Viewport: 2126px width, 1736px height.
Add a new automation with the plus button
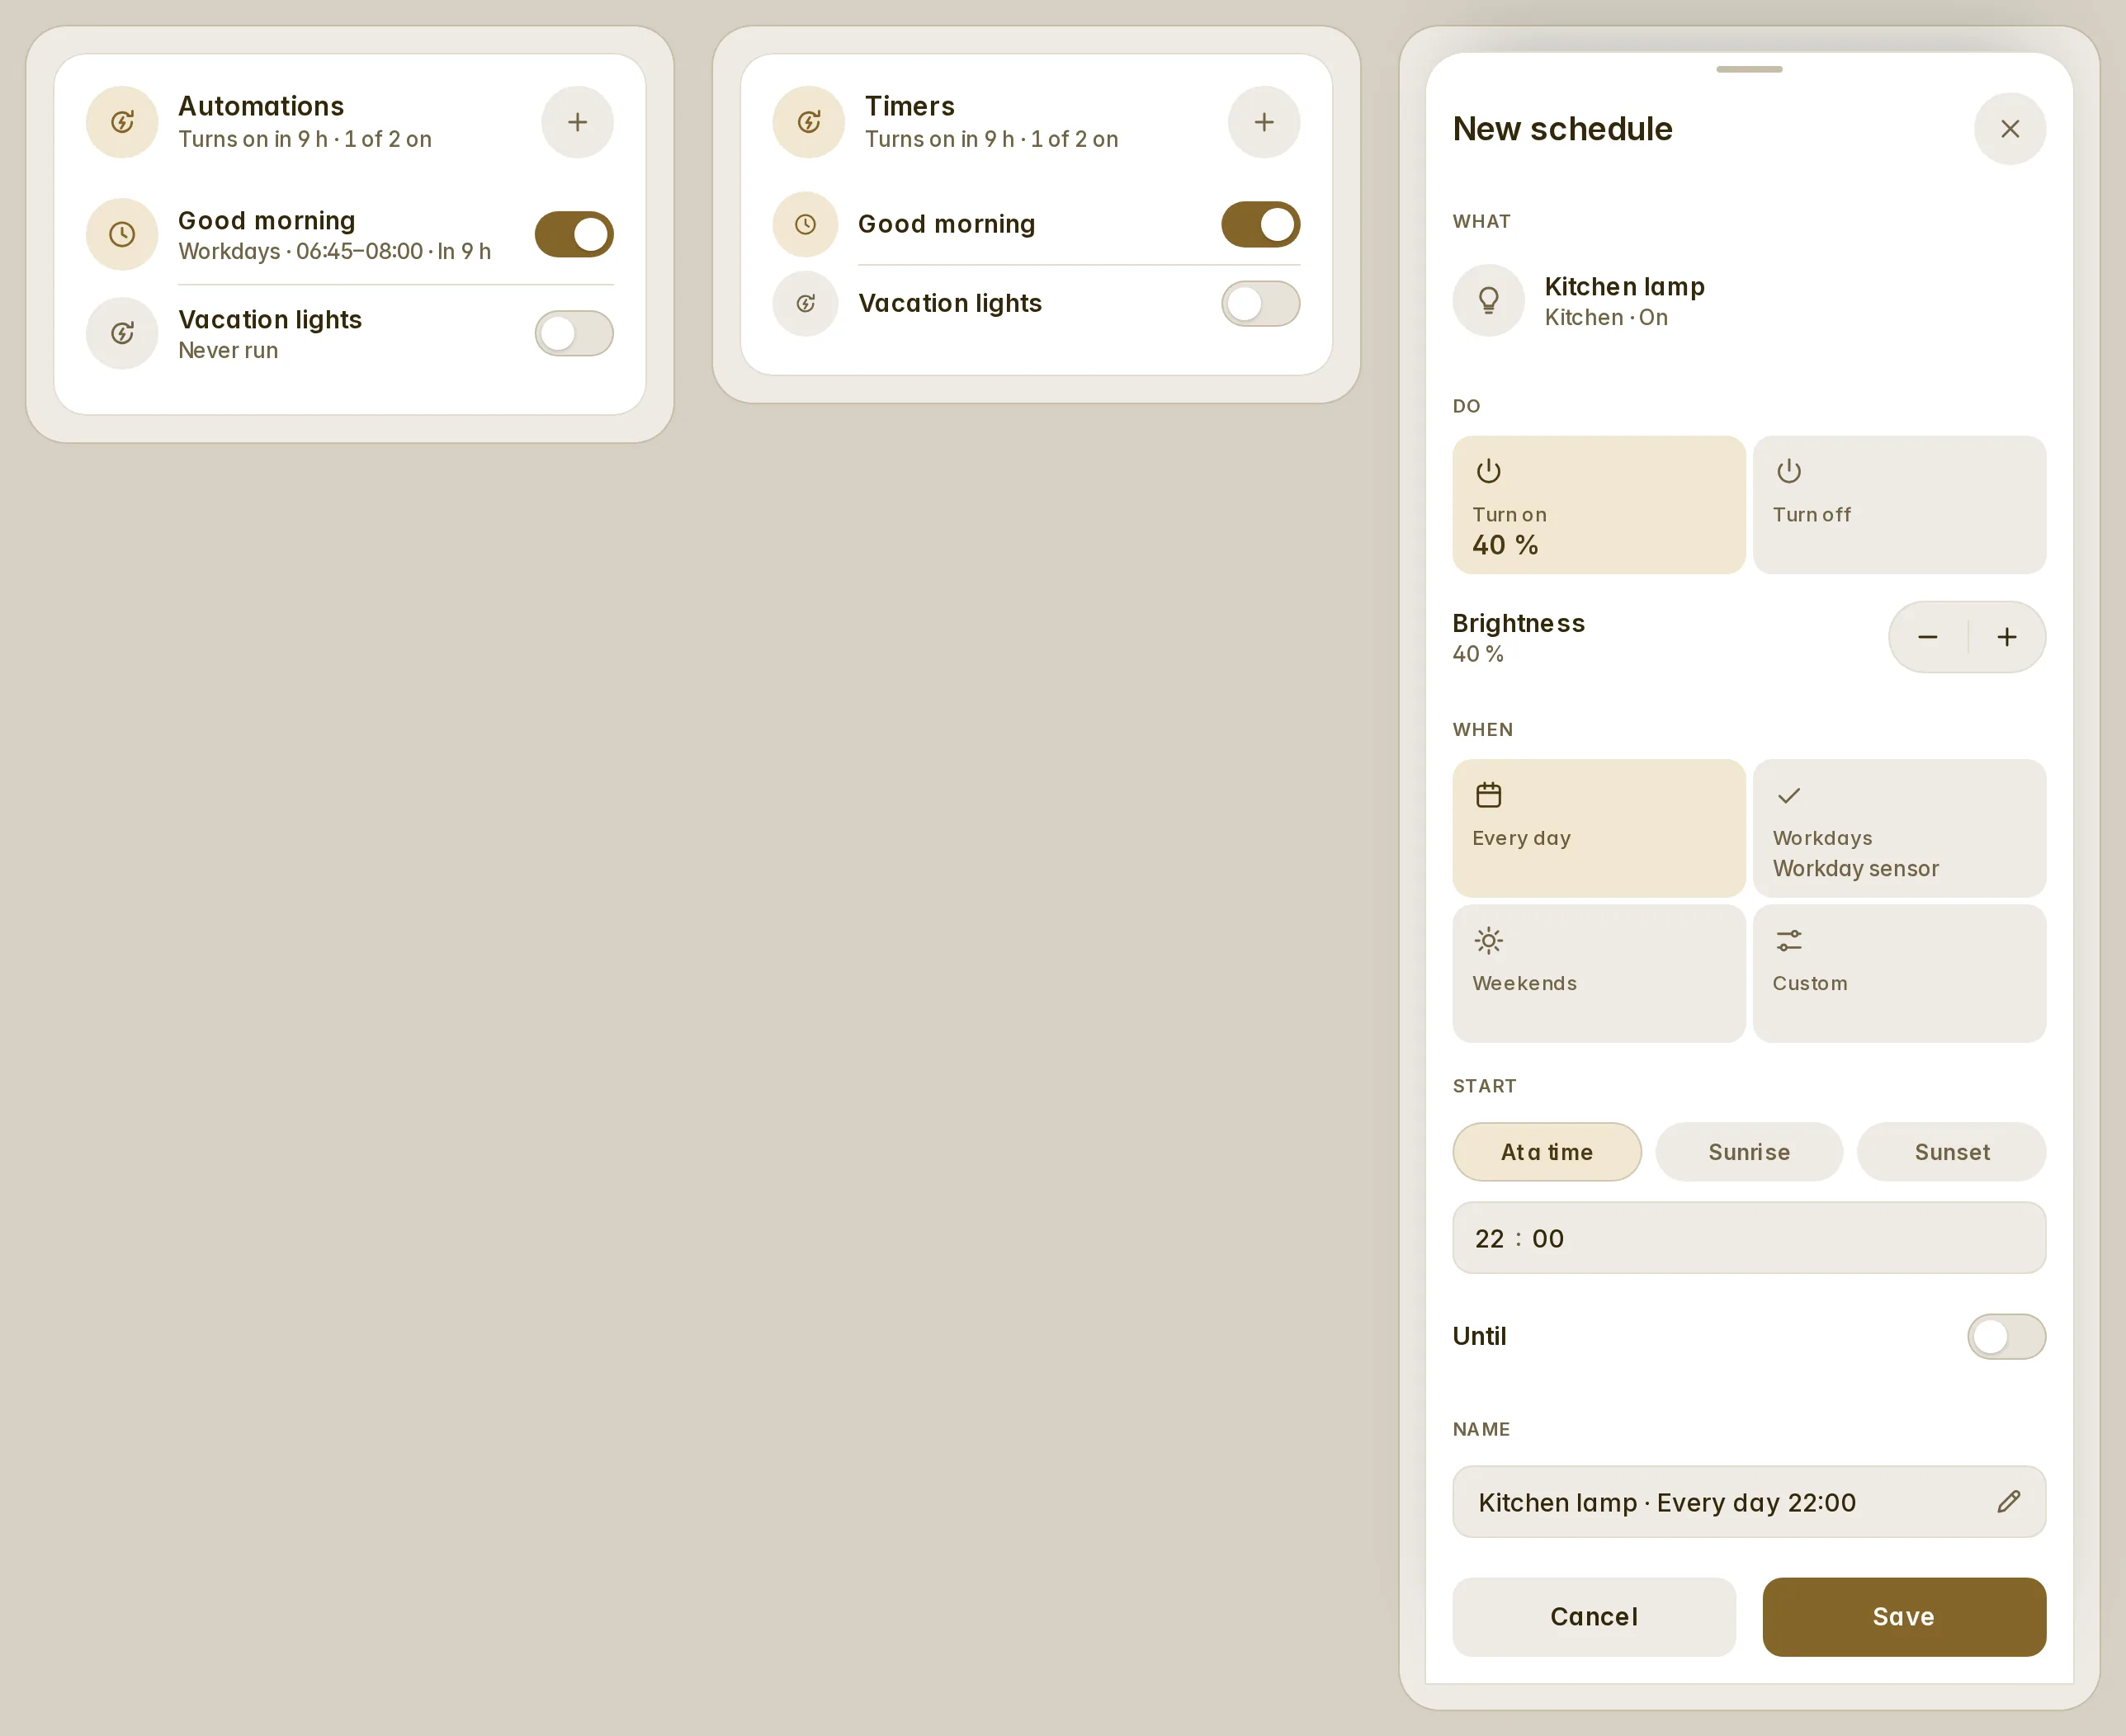tap(577, 122)
